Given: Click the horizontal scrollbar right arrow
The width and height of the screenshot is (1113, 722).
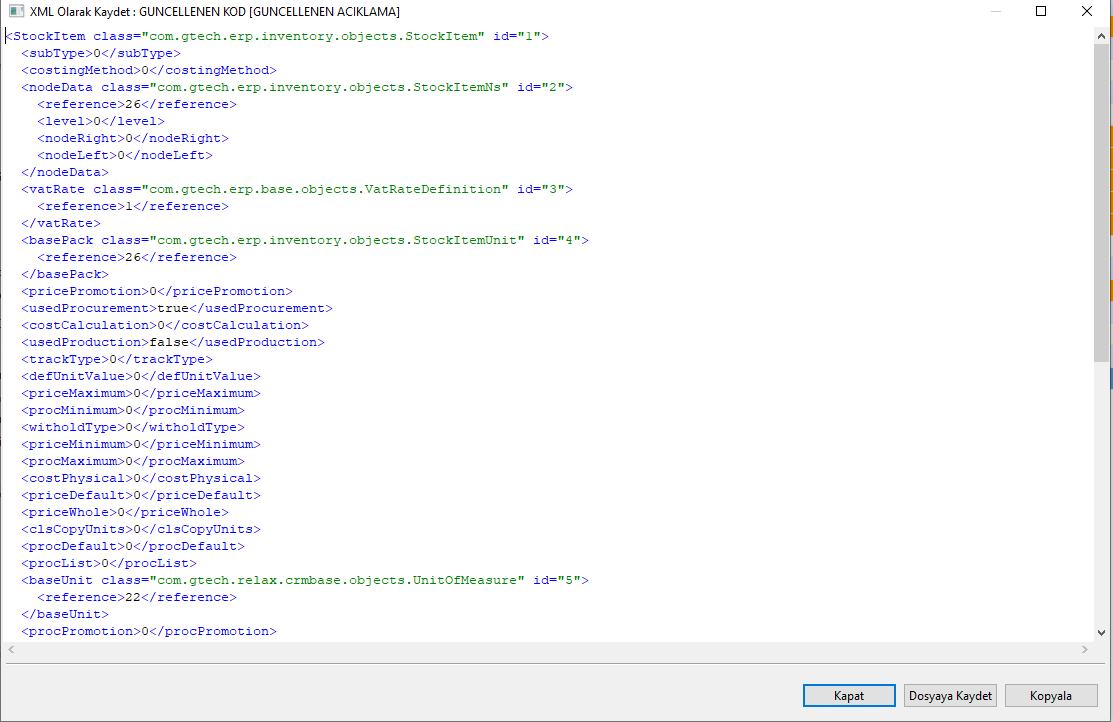Looking at the screenshot, I should (1085, 650).
